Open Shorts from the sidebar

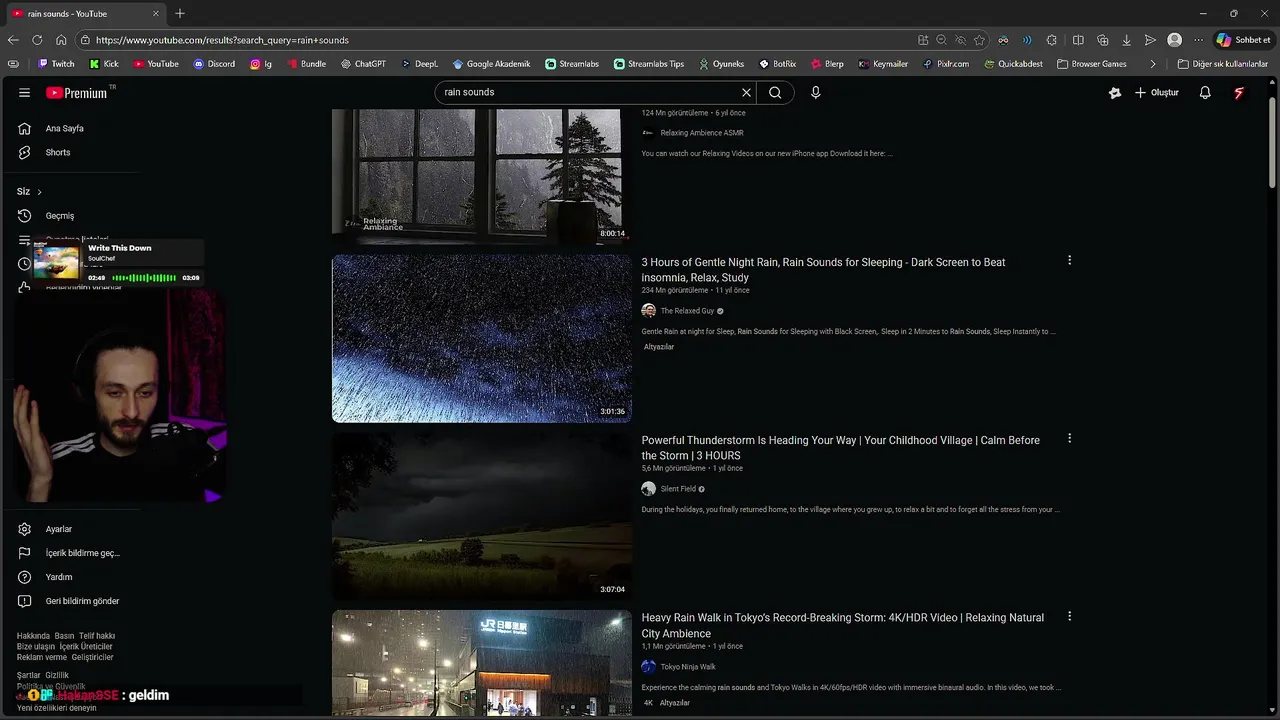pos(58,152)
